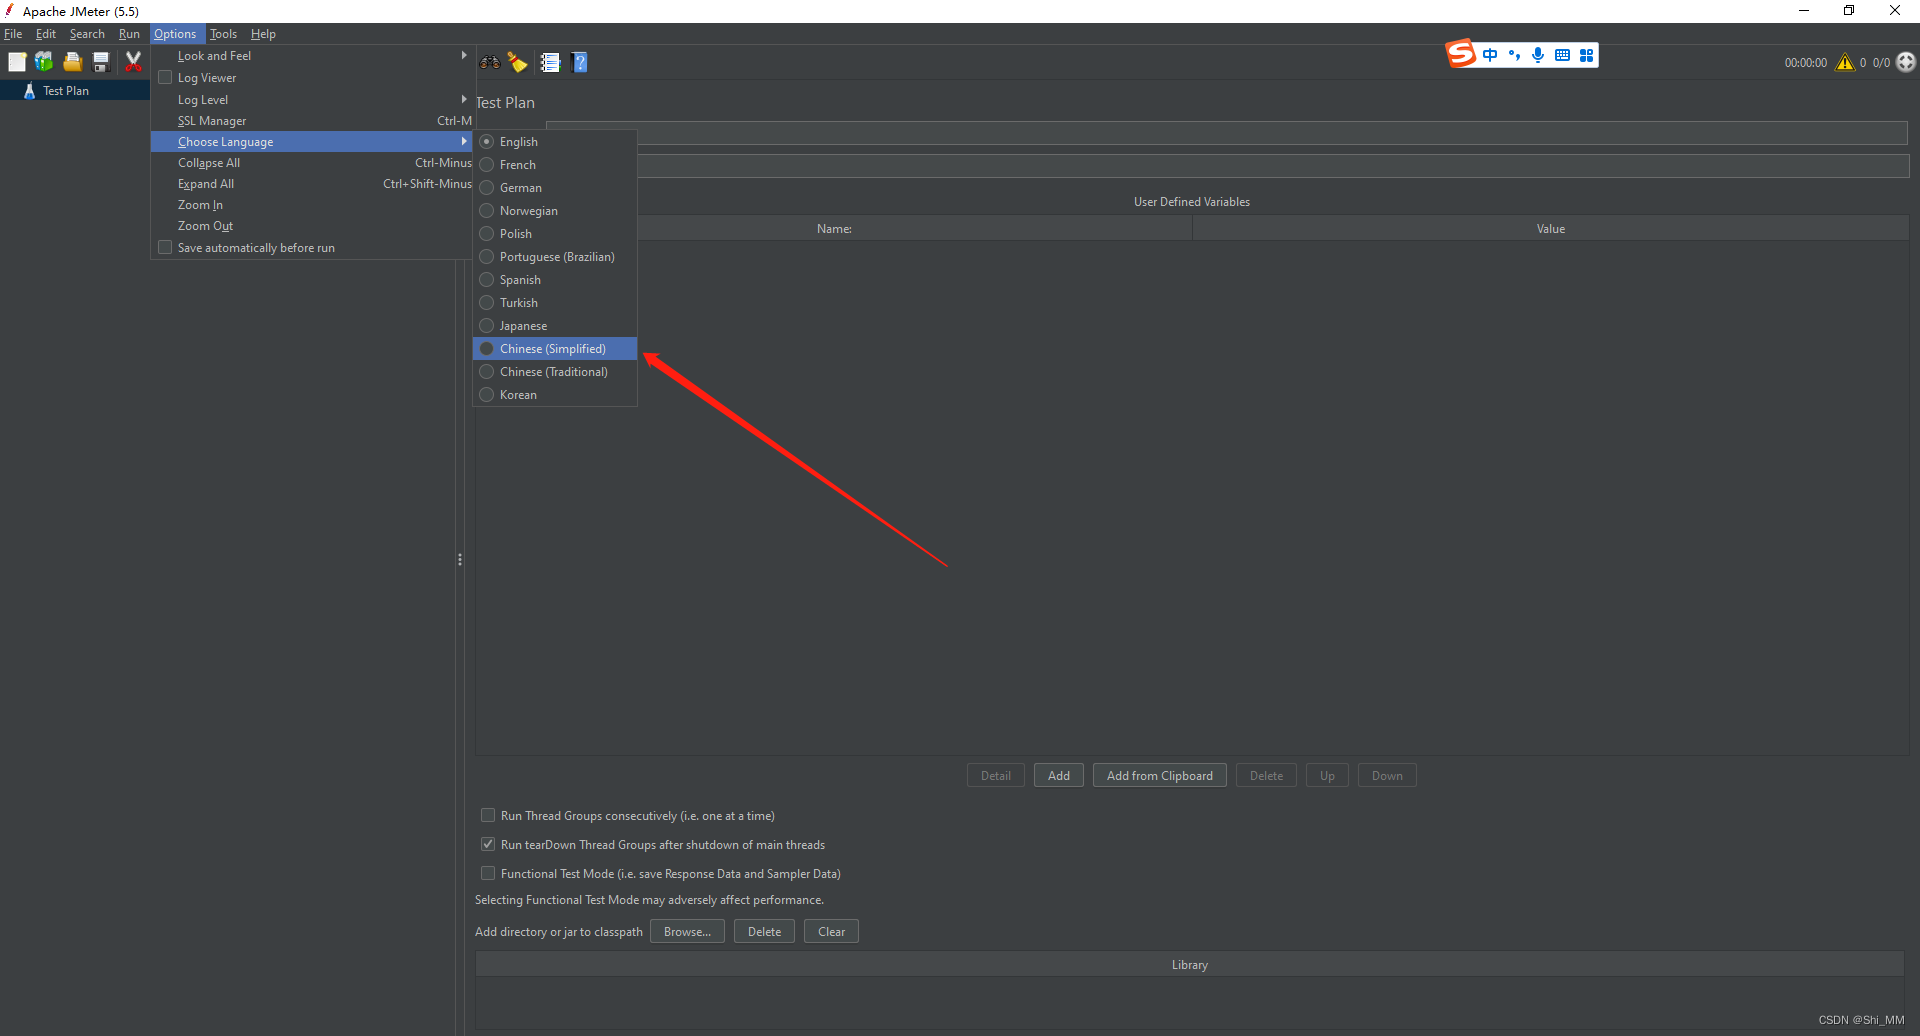Click the Browse... classpath button
Image resolution: width=1920 pixels, height=1036 pixels.
pyautogui.click(x=687, y=932)
